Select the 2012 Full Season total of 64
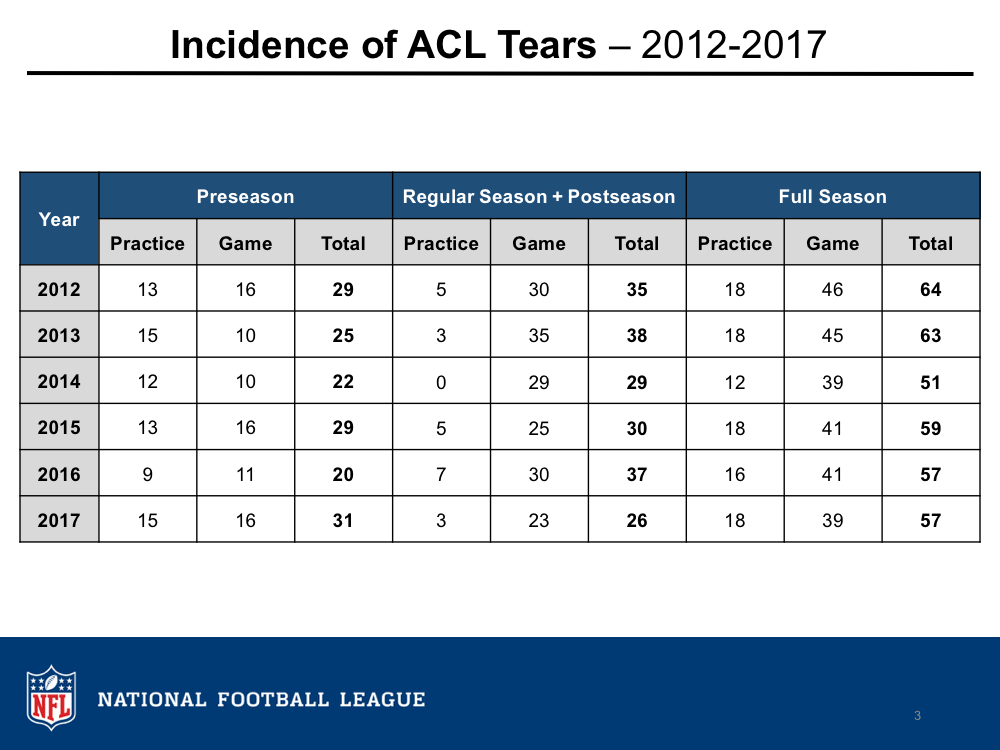This screenshot has height=750, width=1000. coord(930,290)
